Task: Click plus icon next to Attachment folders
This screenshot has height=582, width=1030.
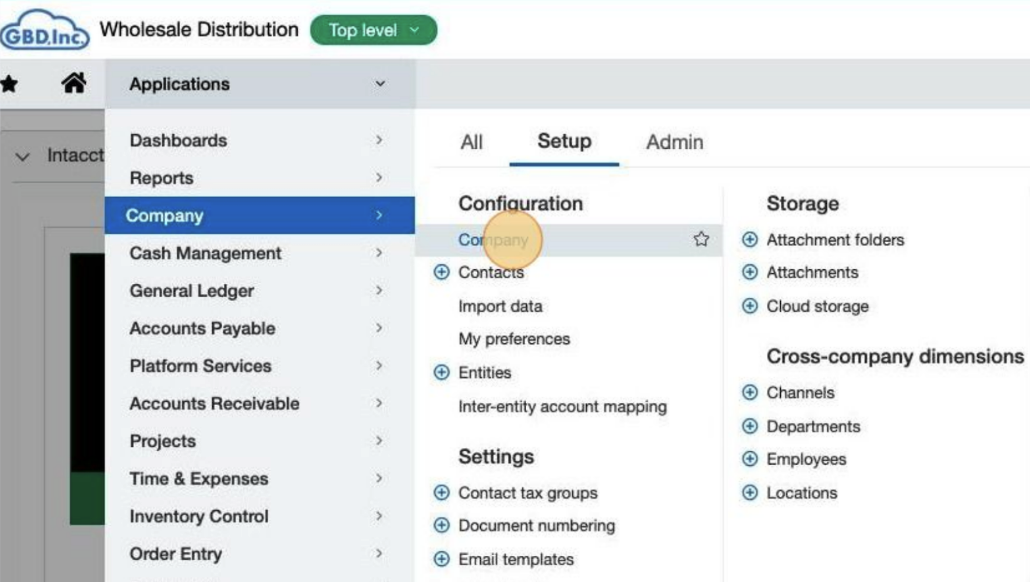Action: point(750,240)
